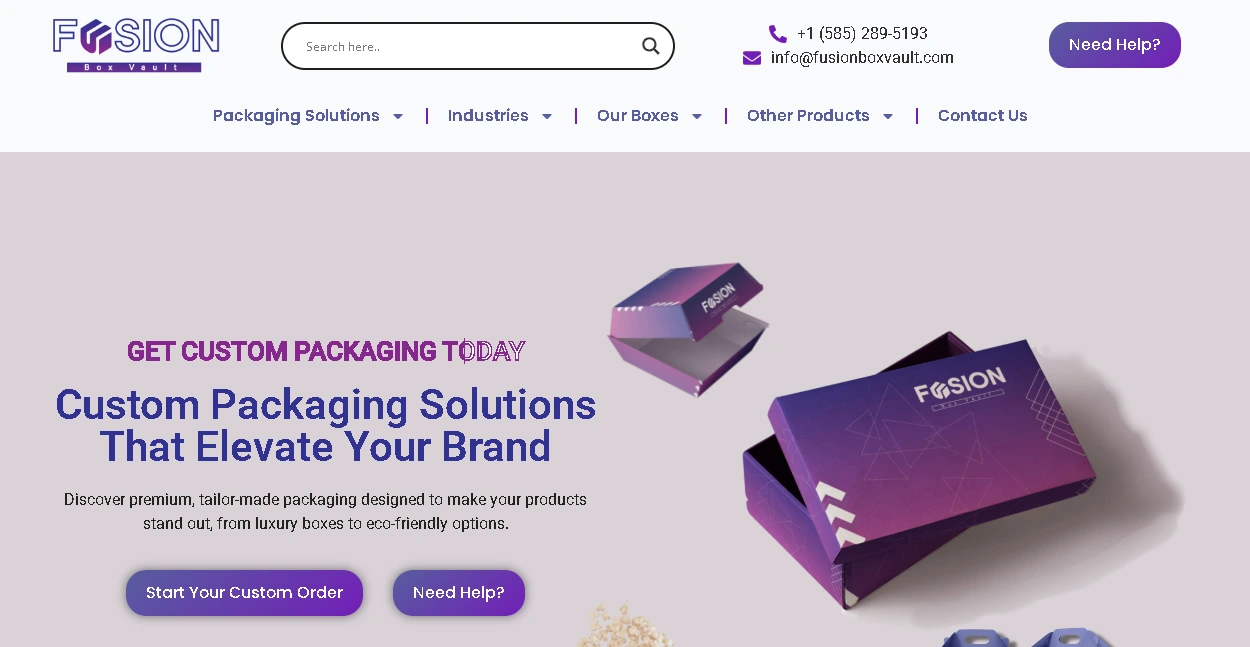Screen dimensions: 1250x647
Task: Expand Packaging Solutions dropdown arrow
Action: pyautogui.click(x=398, y=116)
